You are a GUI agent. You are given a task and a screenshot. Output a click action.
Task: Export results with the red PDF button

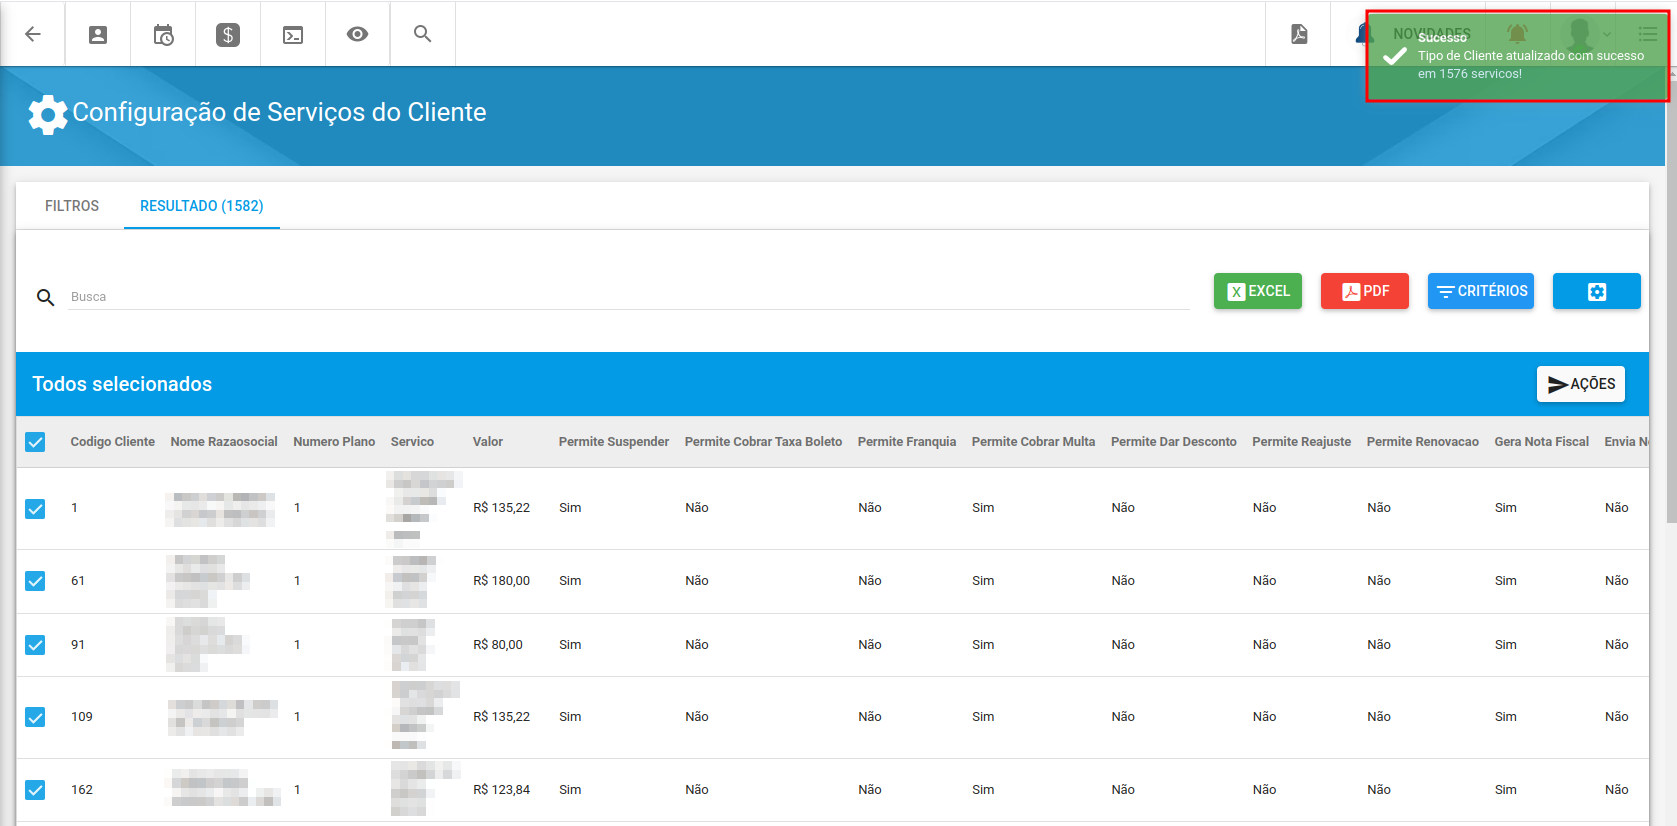[1365, 291]
